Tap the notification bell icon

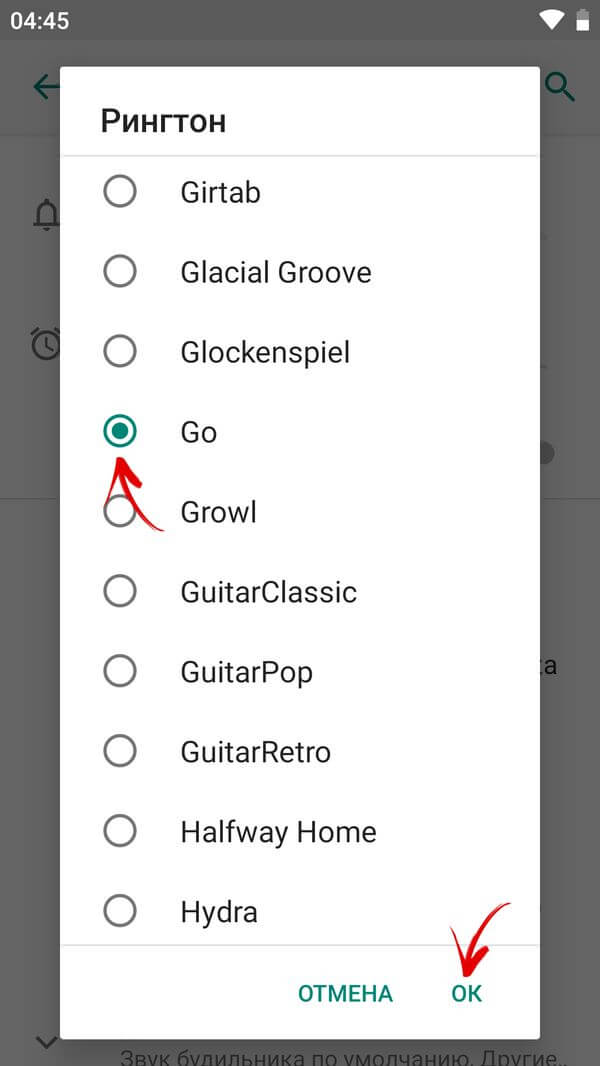tap(46, 214)
